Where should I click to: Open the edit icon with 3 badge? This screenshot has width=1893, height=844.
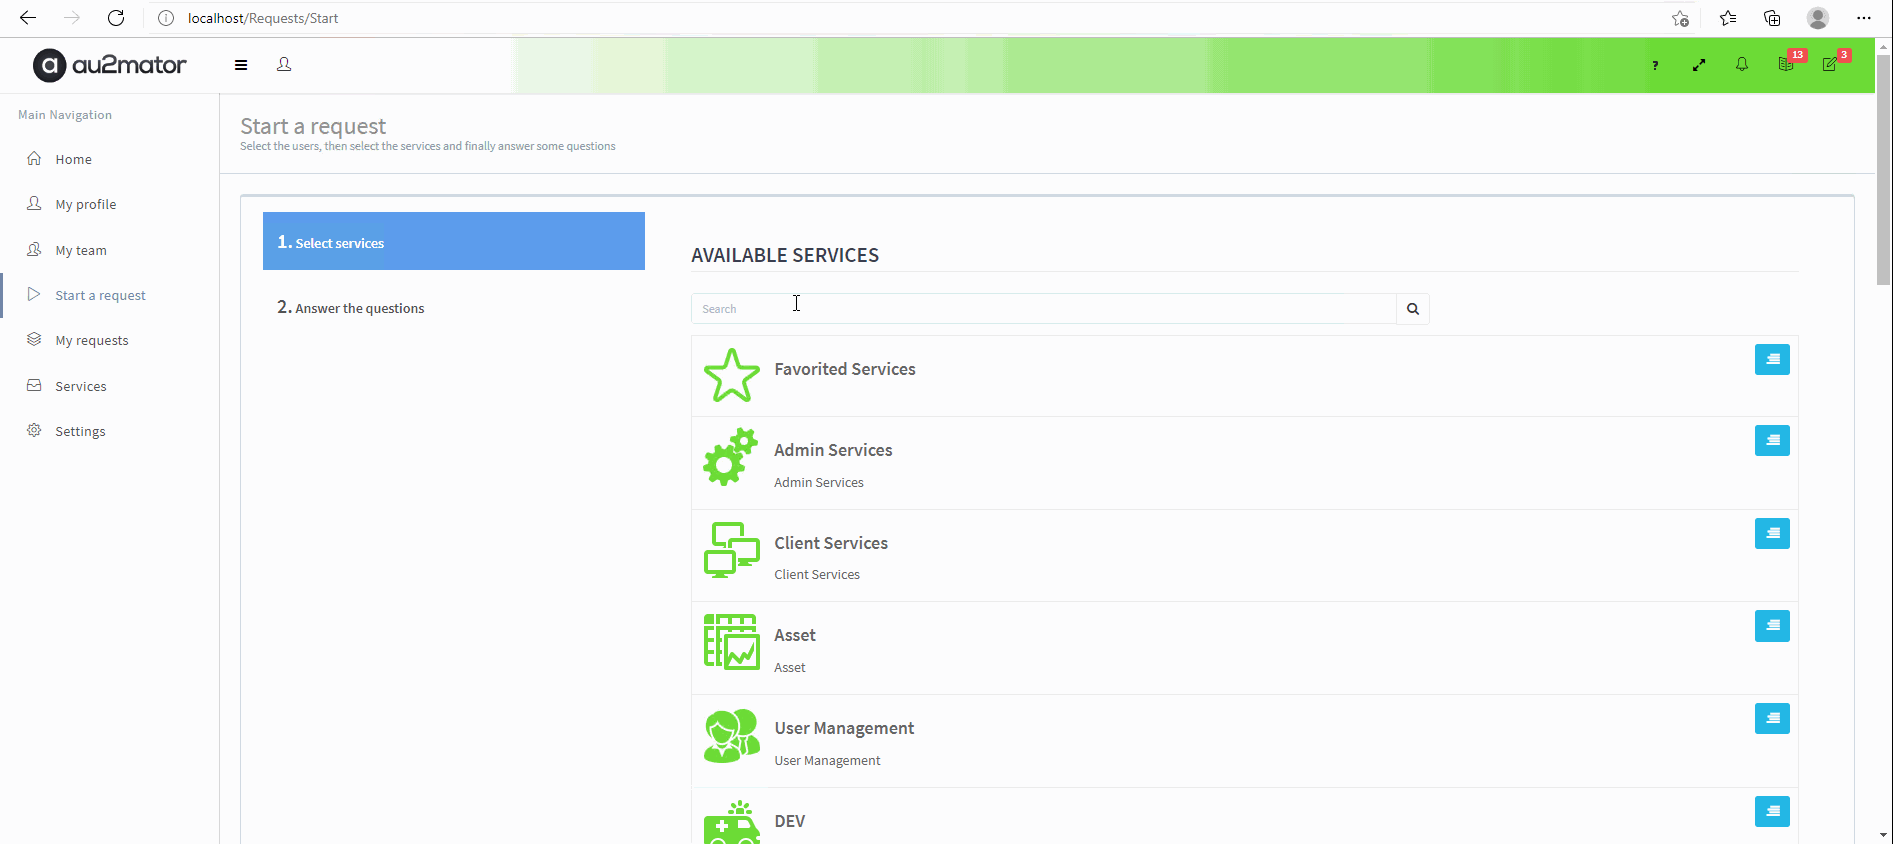click(1830, 64)
